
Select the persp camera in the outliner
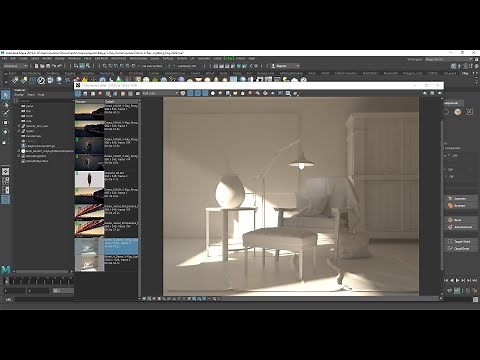29,106
